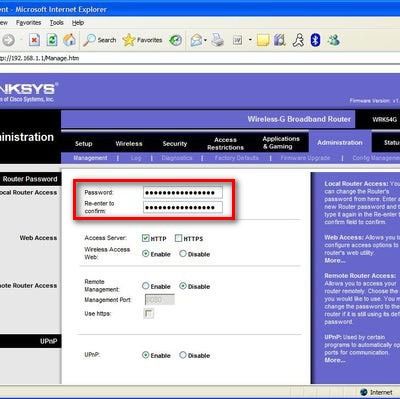Click the Edit with Word document icon

pos(238,40)
